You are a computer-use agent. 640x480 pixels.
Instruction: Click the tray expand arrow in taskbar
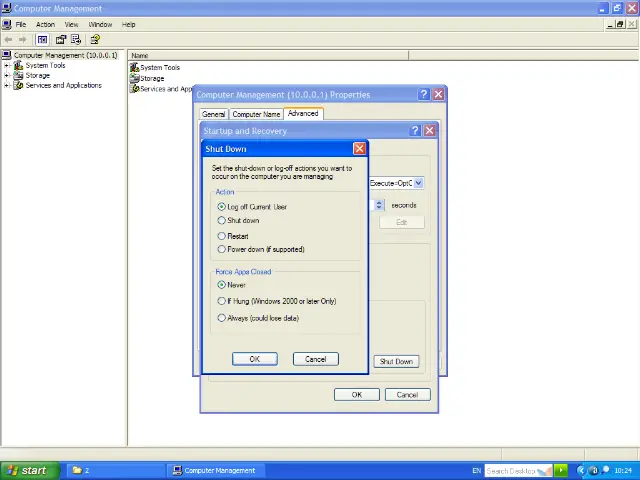click(x=581, y=471)
